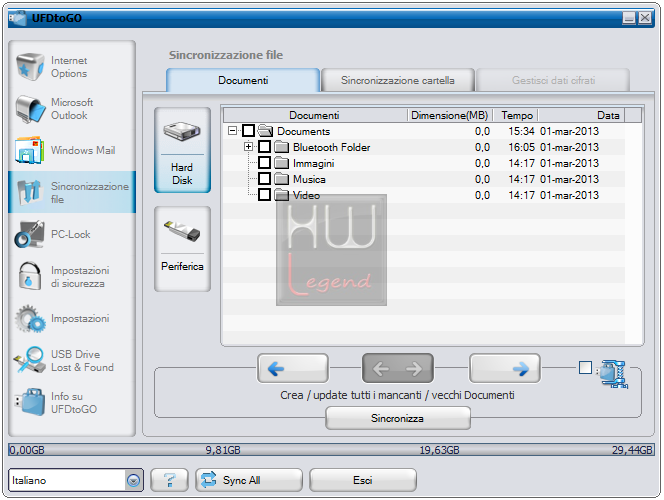
Task: Click the Impostazioni sidebar label
Action: click(x=80, y=318)
